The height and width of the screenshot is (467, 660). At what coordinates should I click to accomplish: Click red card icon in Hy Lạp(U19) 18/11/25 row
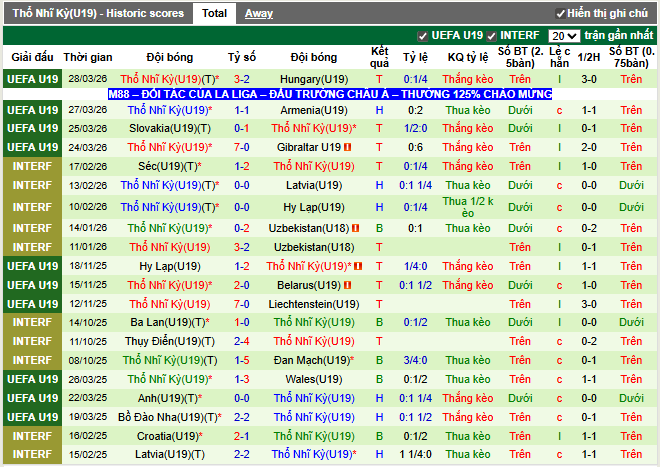click(356, 266)
